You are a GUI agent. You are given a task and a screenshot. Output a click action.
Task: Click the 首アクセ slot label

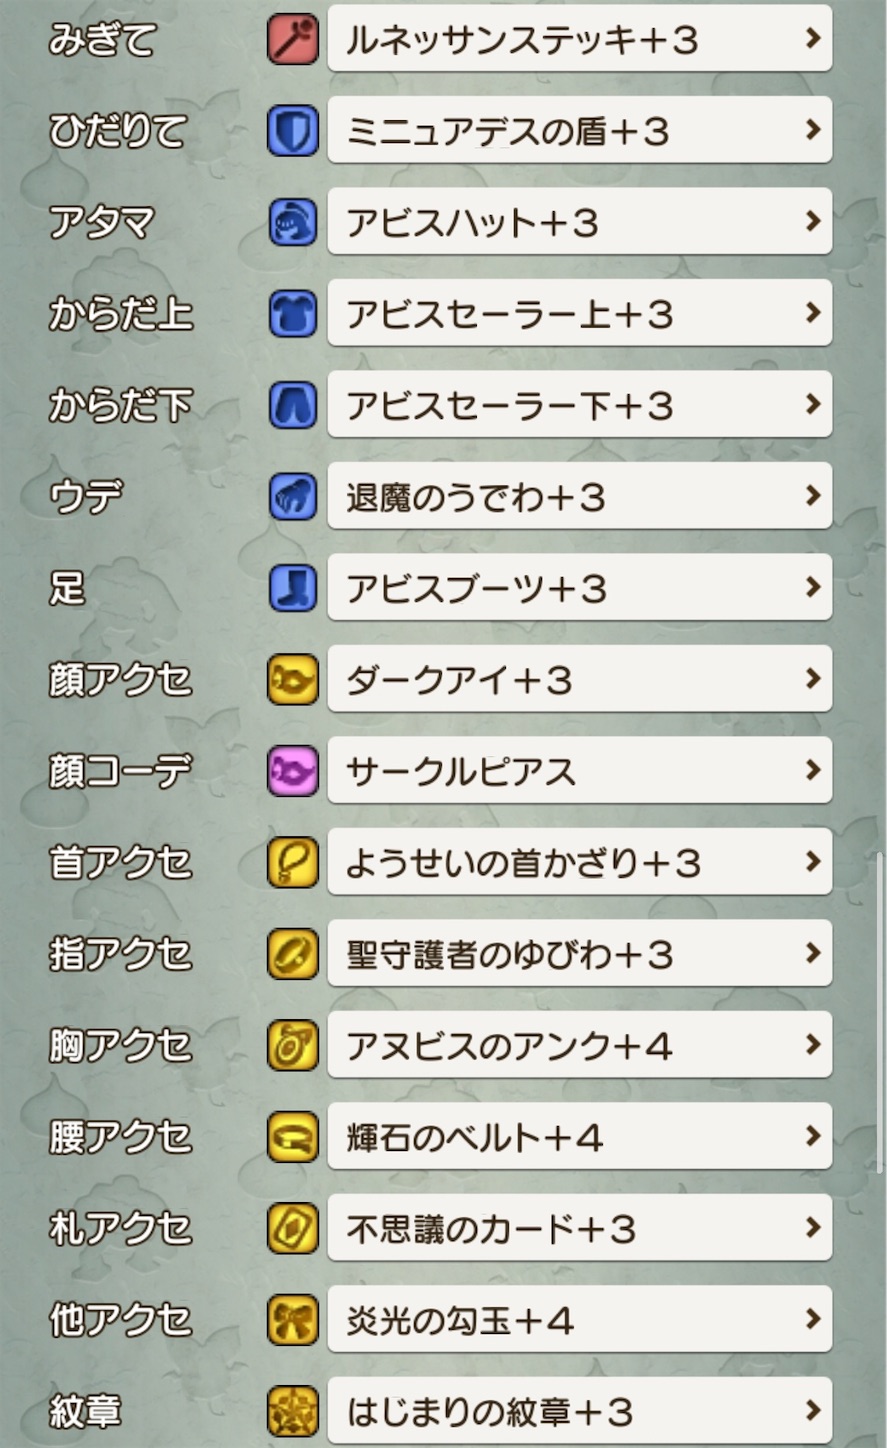[x=120, y=862]
